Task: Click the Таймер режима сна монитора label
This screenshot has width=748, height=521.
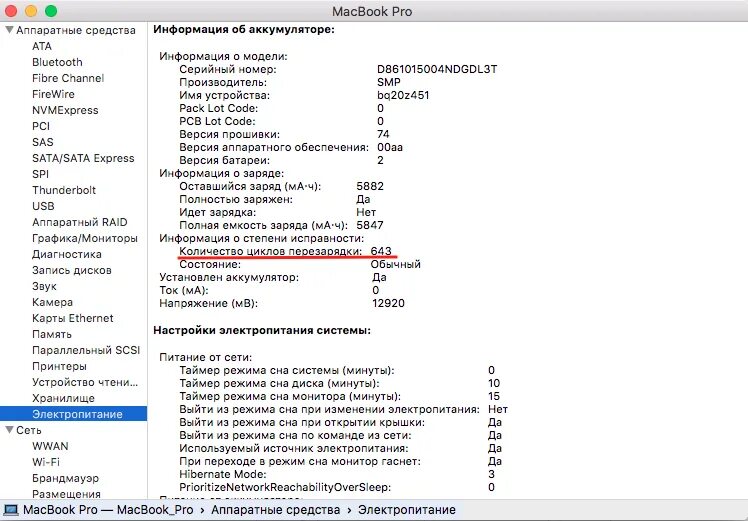Action: pos(290,396)
